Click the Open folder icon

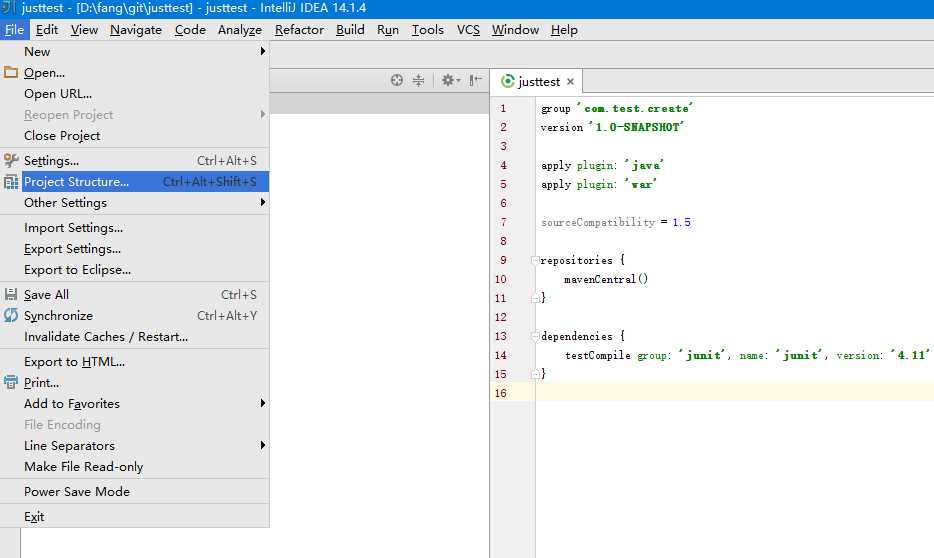tap(11, 73)
